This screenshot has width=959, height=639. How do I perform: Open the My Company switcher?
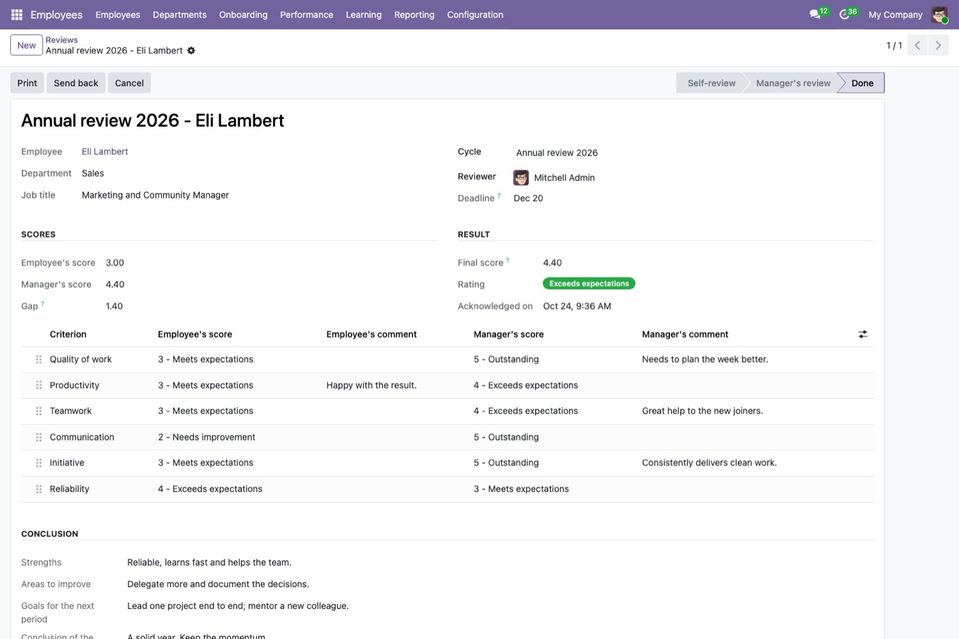(895, 15)
